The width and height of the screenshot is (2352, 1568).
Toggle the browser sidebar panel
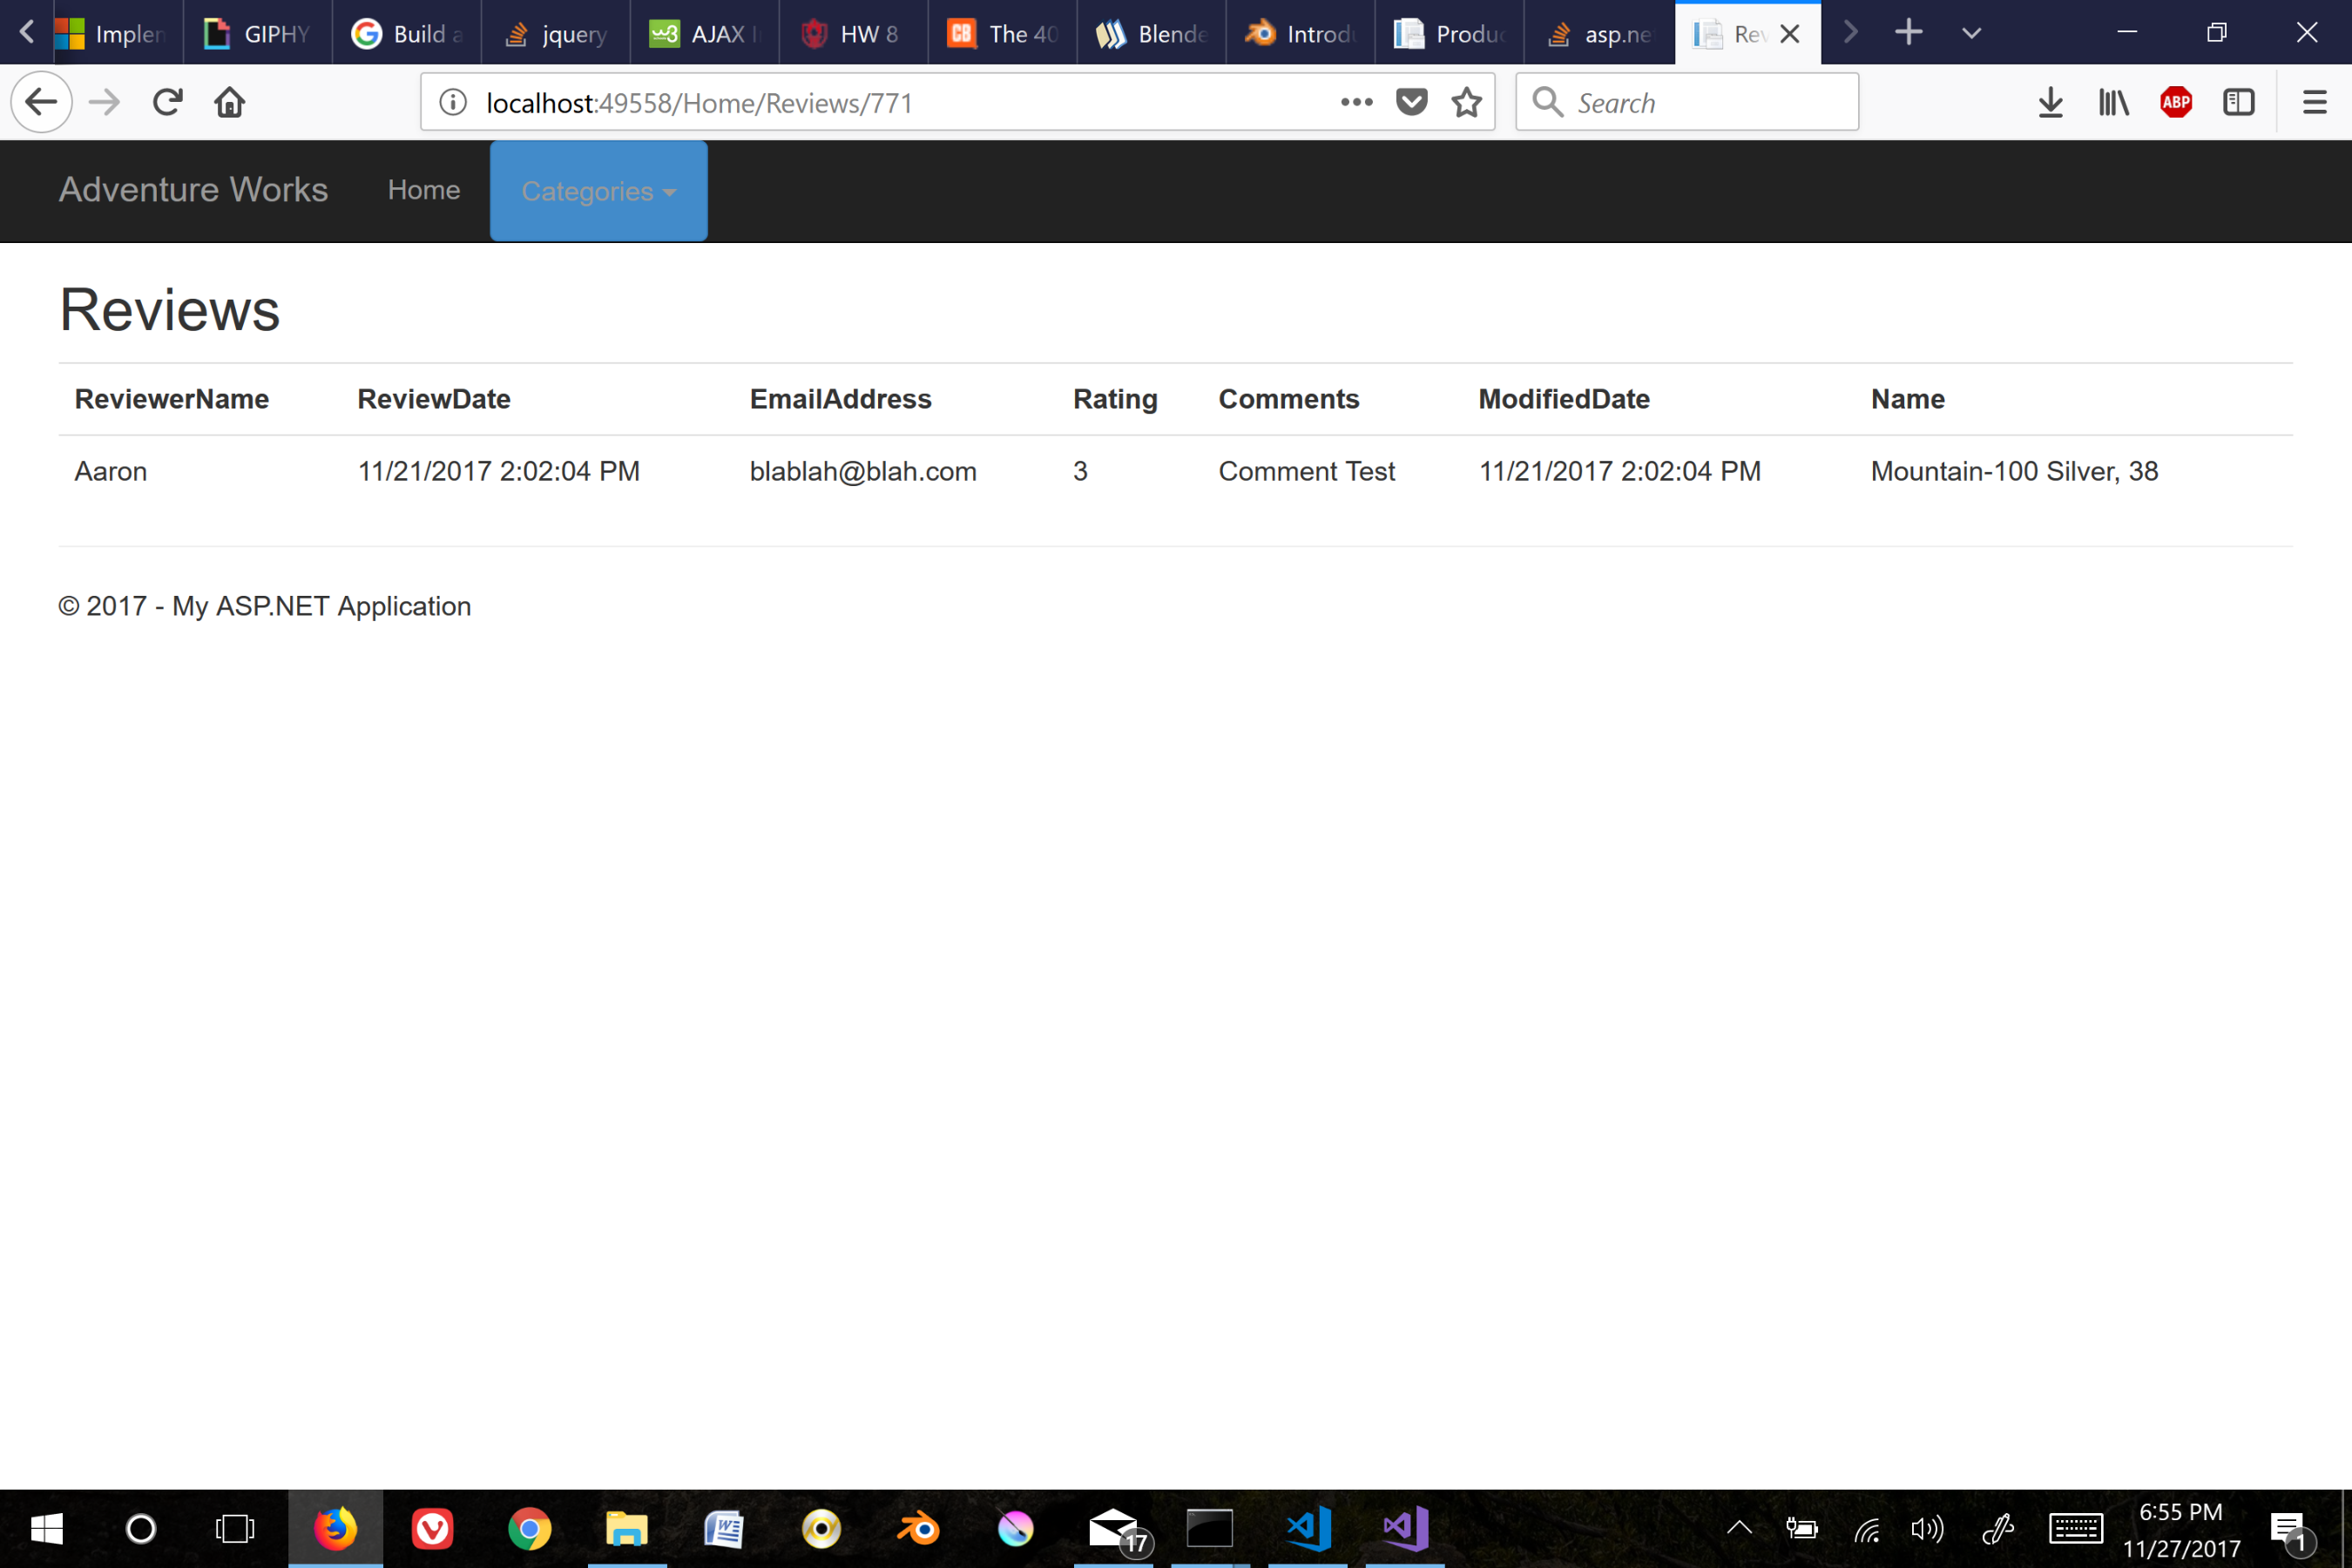click(2239, 101)
